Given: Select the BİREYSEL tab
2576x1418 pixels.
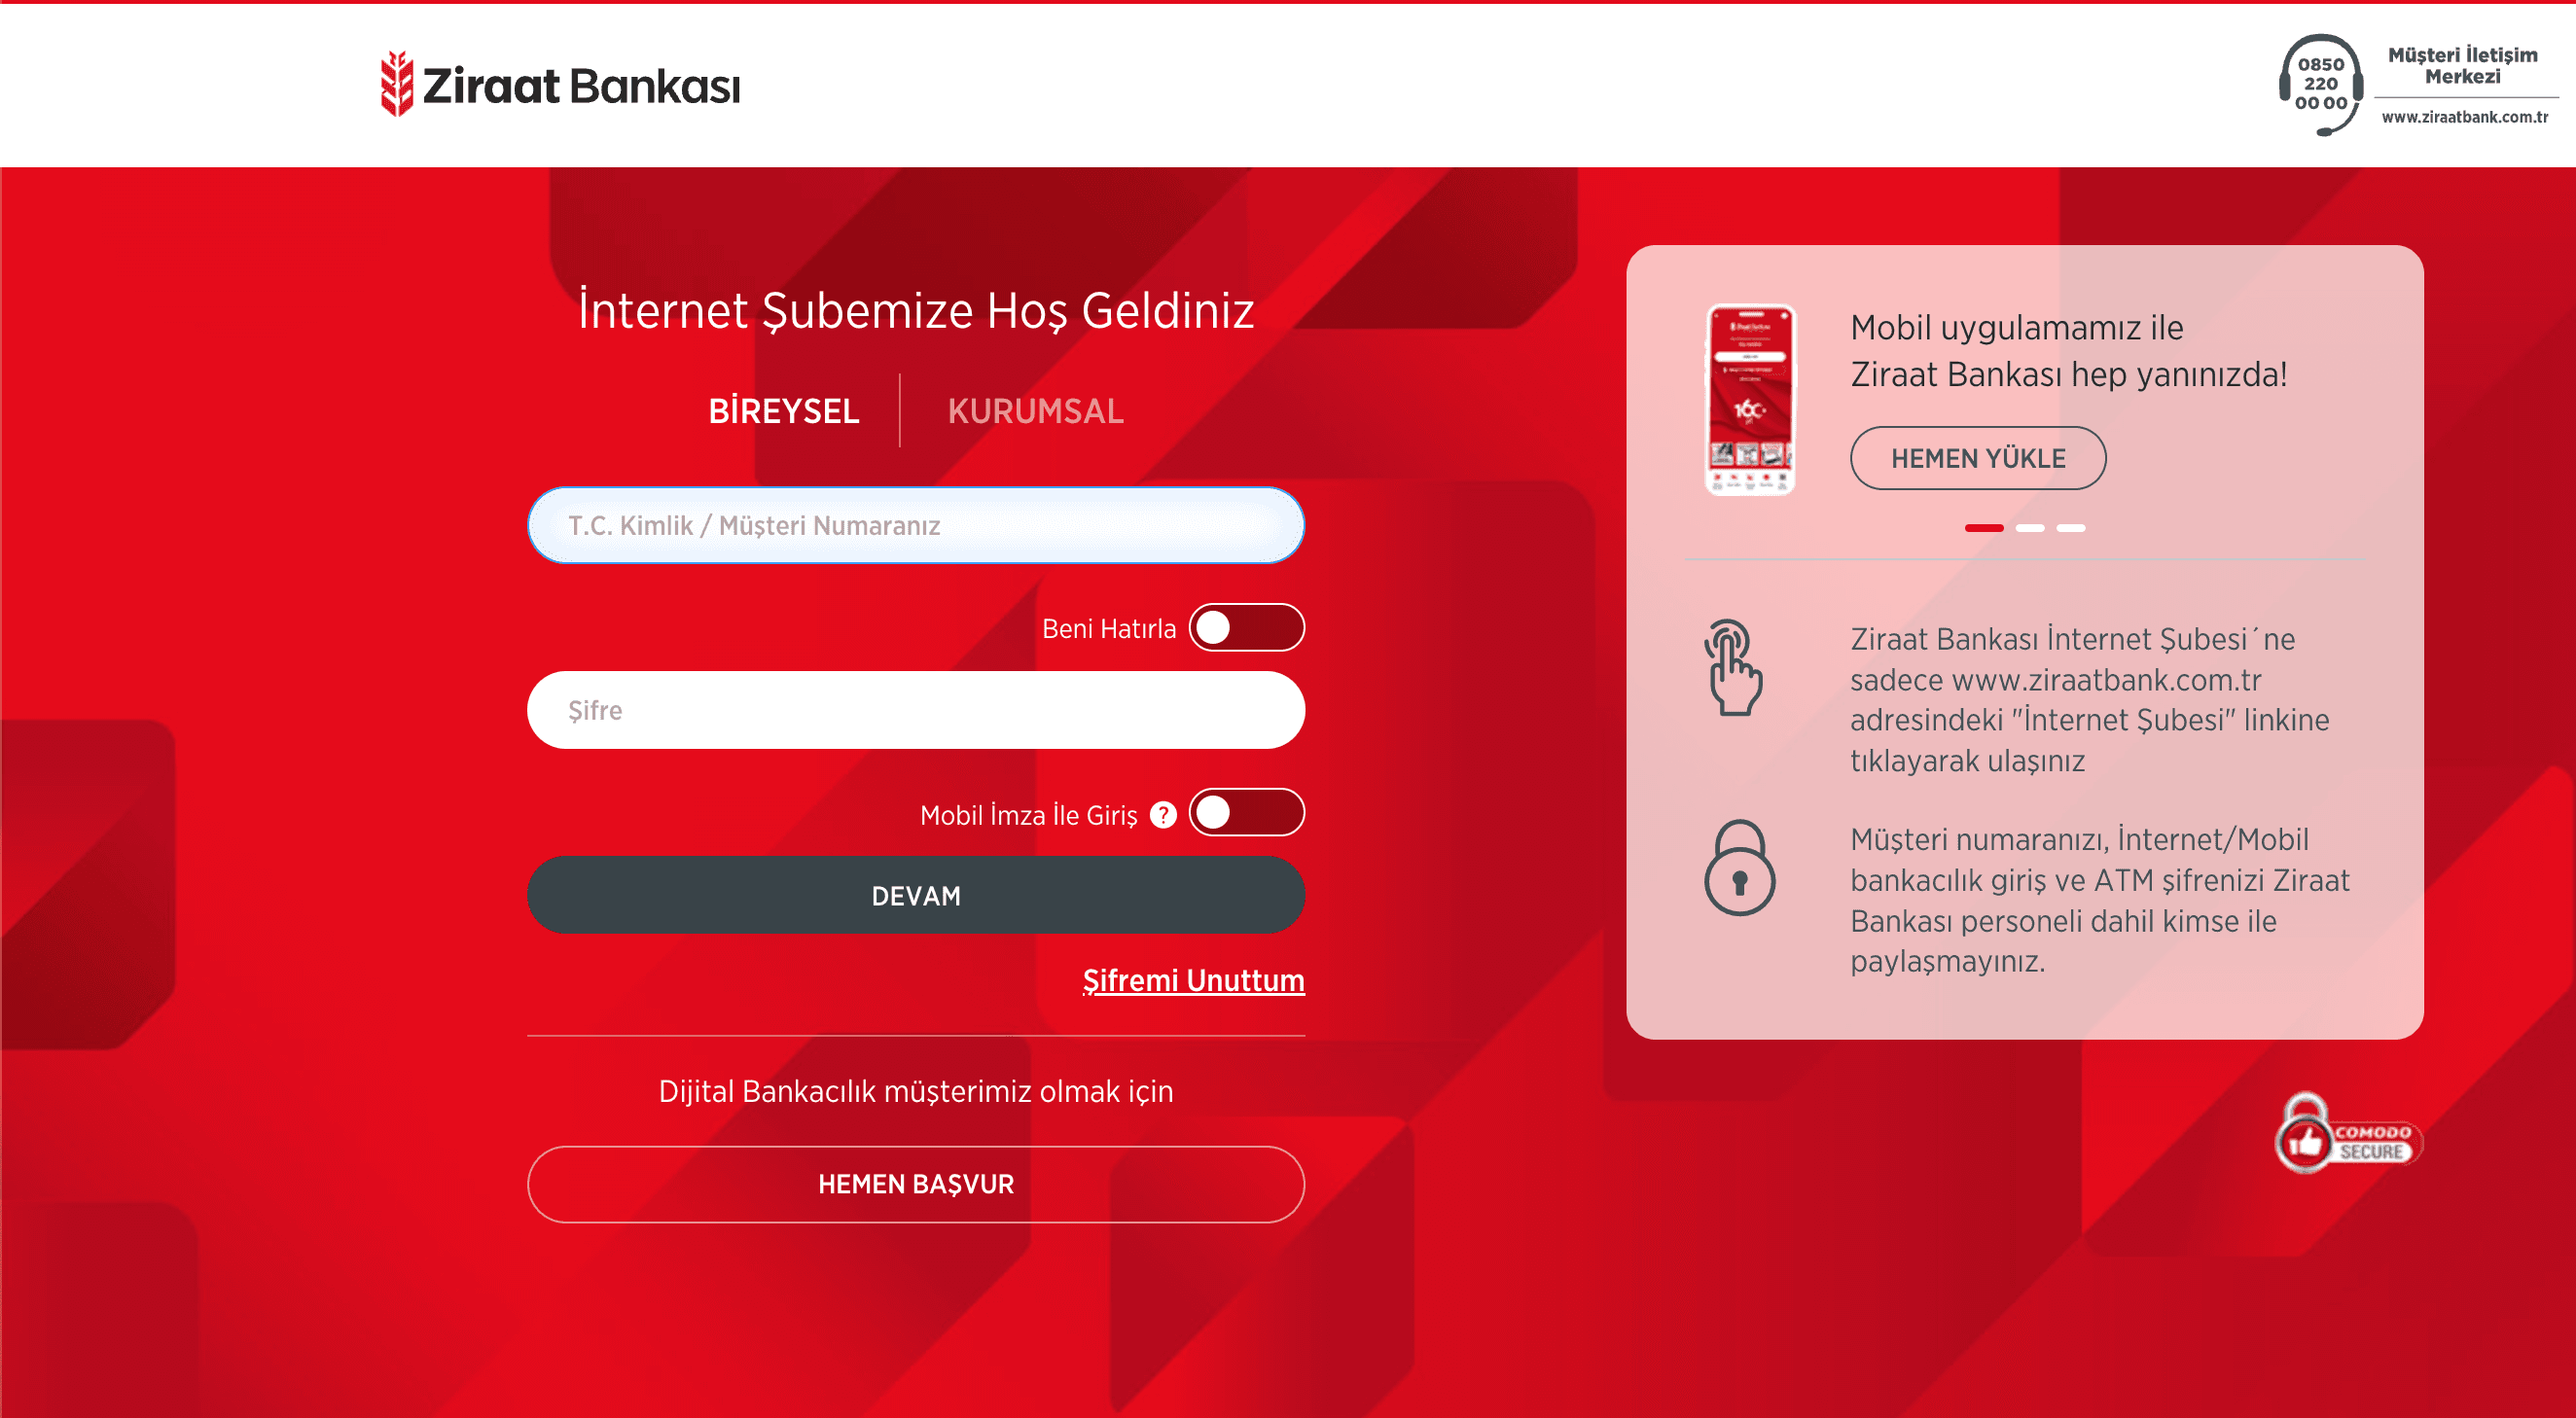Looking at the screenshot, I should [783, 411].
